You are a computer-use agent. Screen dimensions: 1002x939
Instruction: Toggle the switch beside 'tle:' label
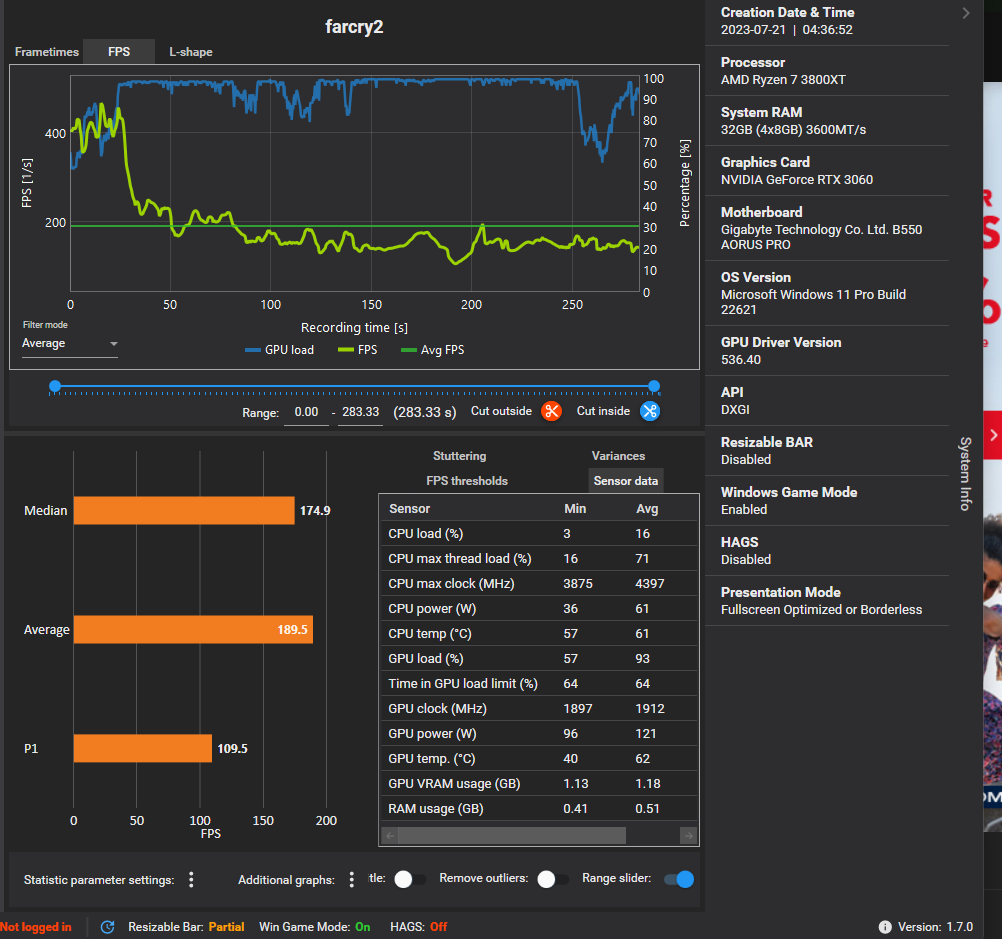pos(410,879)
